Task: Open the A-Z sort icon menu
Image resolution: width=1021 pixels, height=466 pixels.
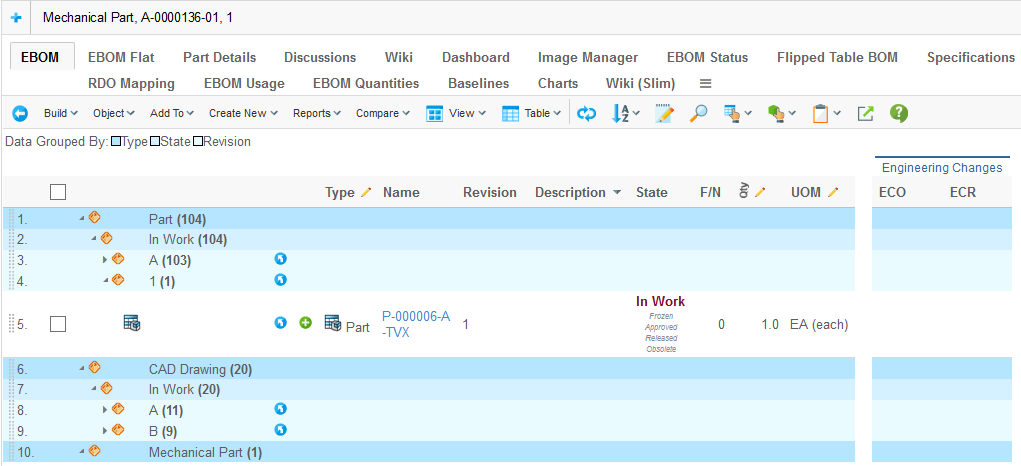Action: [x=625, y=114]
